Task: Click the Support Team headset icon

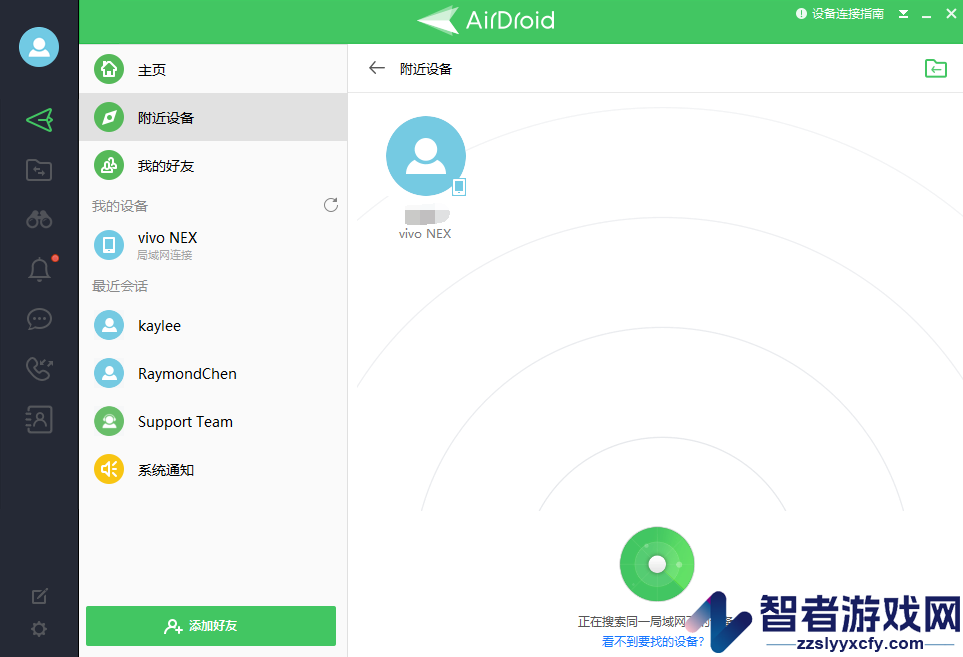Action: (109, 421)
